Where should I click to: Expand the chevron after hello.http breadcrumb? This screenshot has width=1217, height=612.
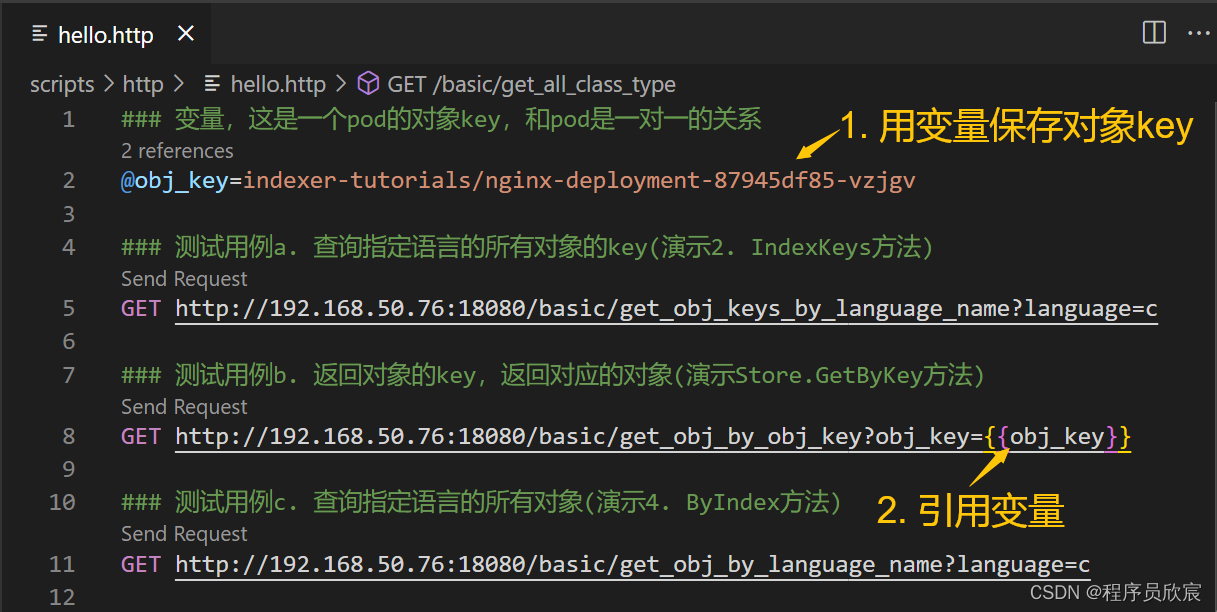[340, 84]
